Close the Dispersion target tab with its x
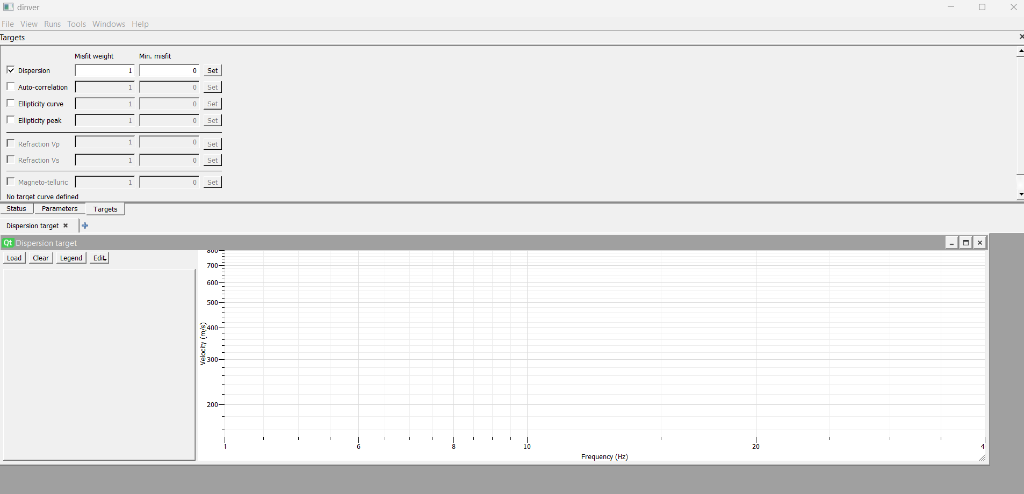The height and width of the screenshot is (494, 1024). click(65, 226)
